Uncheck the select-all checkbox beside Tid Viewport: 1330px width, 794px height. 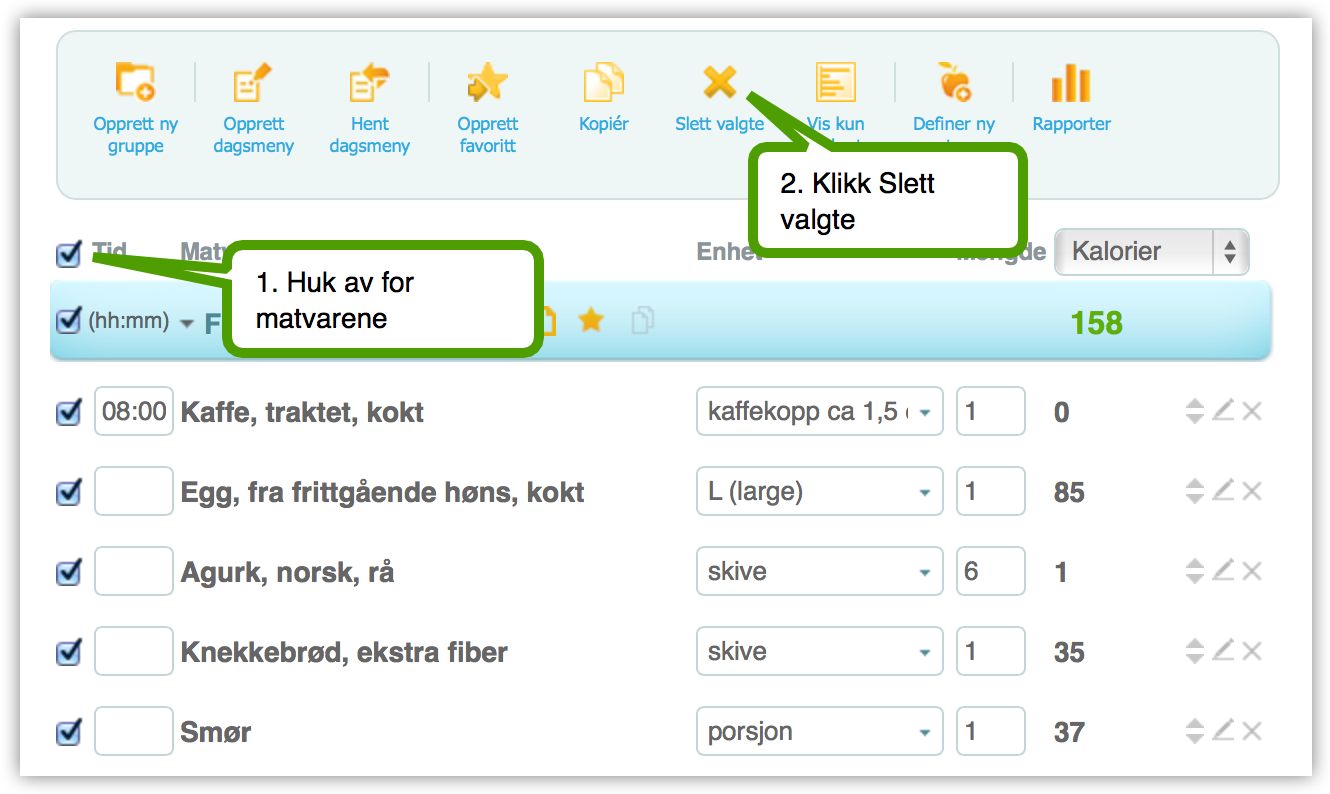point(68,254)
